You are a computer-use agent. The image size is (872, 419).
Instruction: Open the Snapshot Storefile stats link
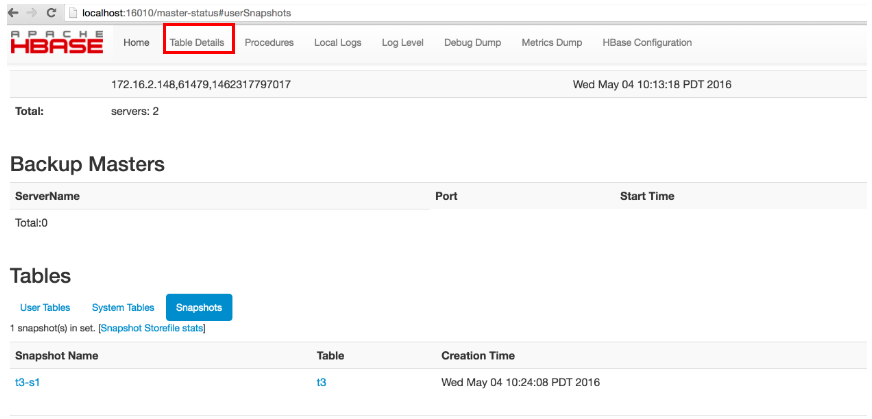point(152,328)
